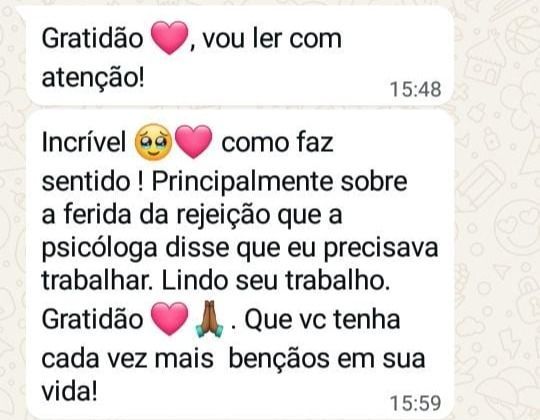Click the word atenção! in first message
This screenshot has height=420, width=540.
[93, 78]
